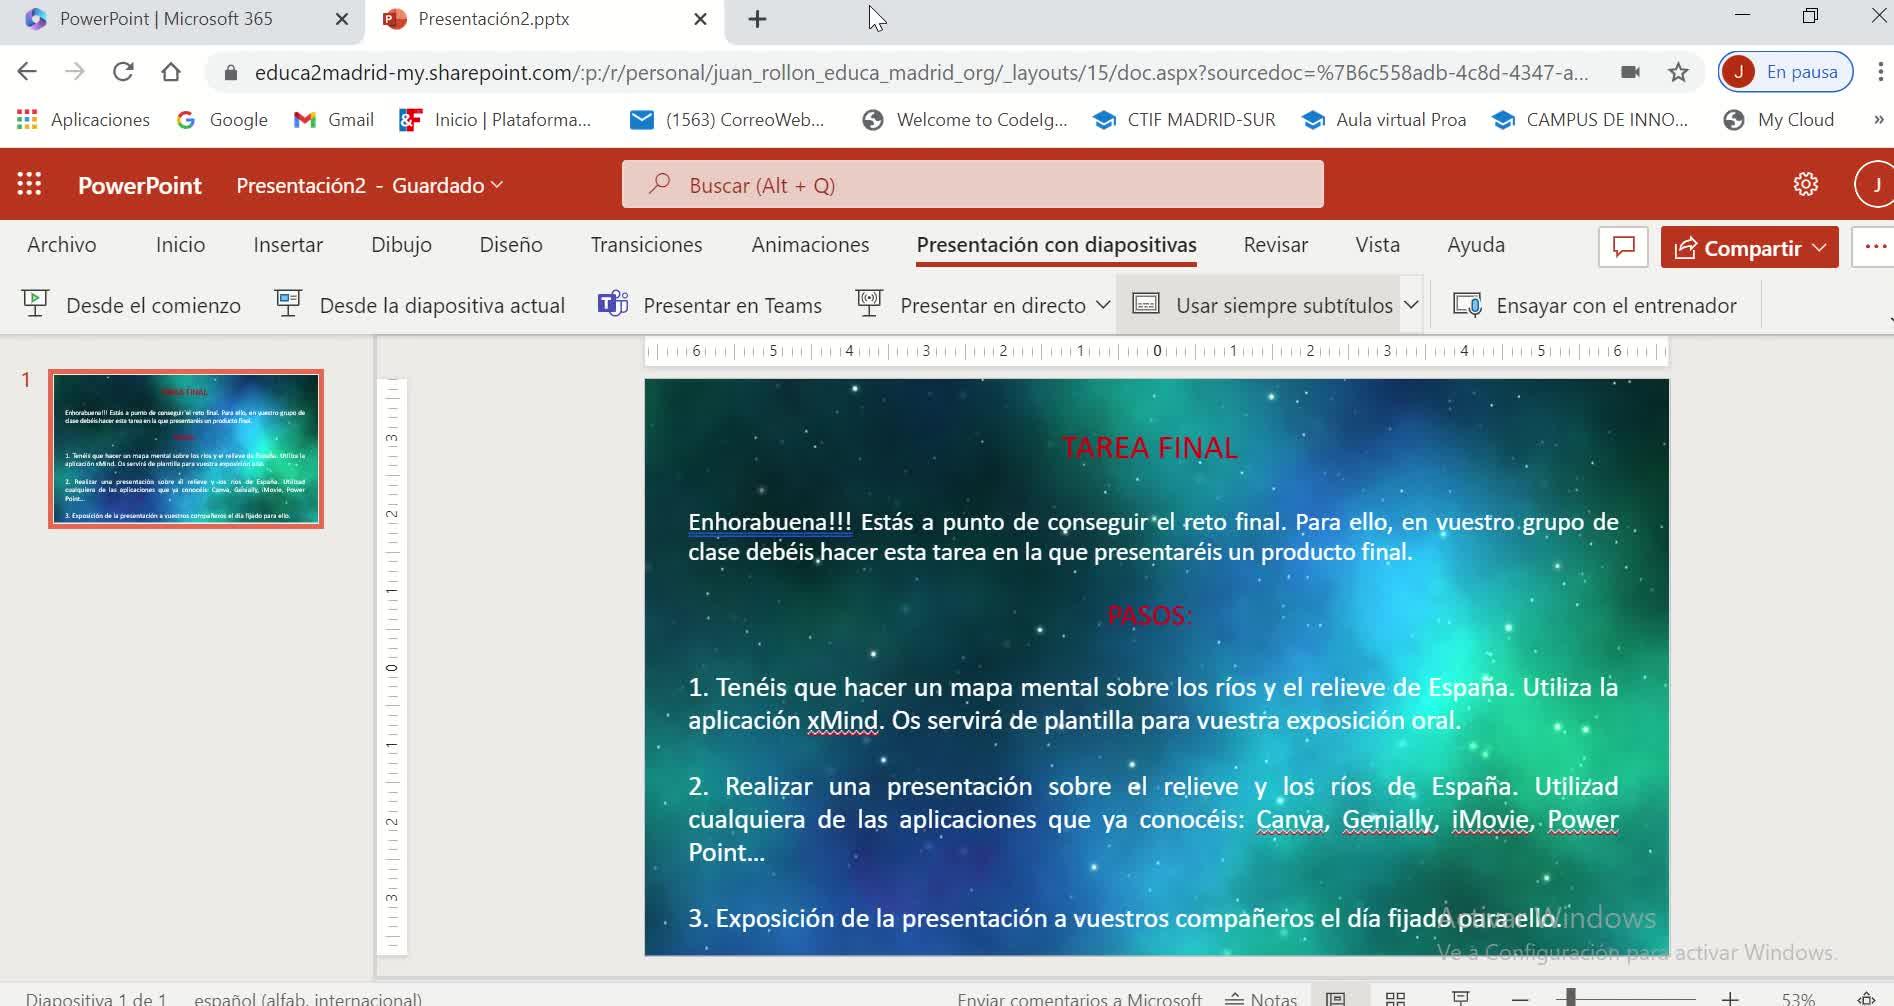Switch to the Diseño tab
Viewport: 1894px width, 1006px height.
pyautogui.click(x=511, y=245)
